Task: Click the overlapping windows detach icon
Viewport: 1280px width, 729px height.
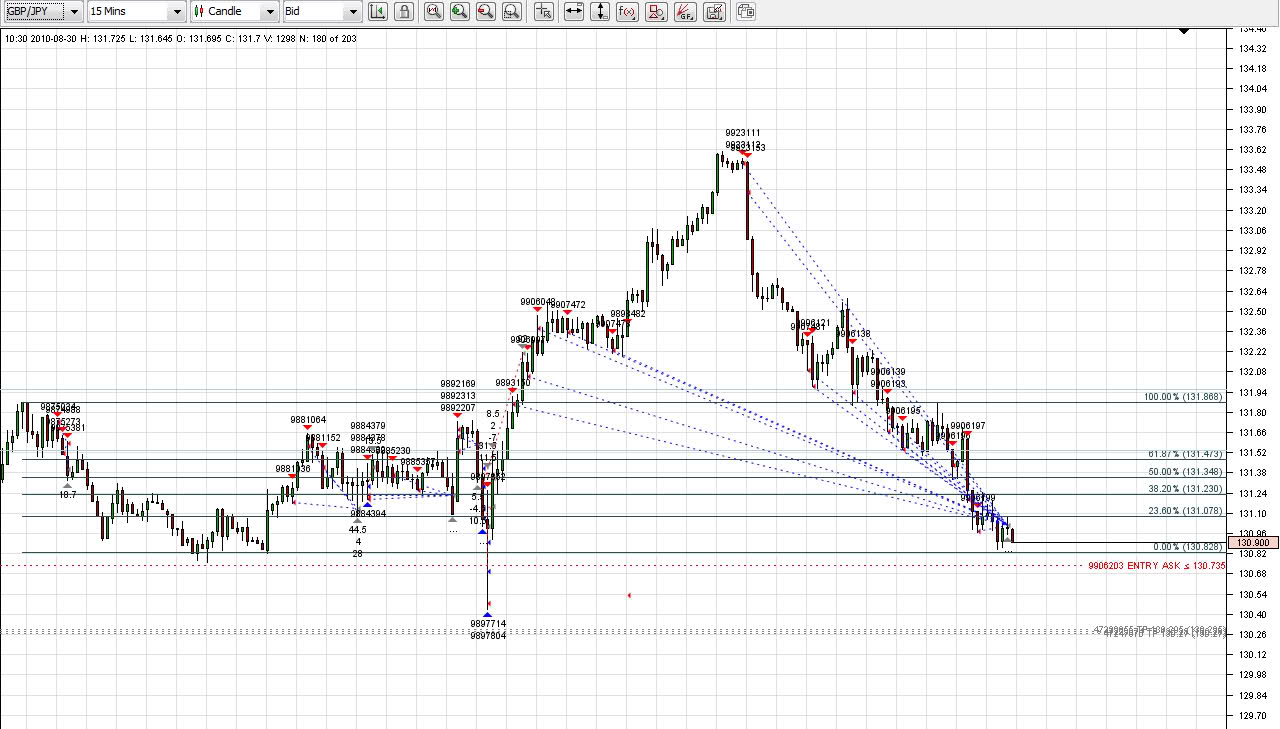Action: pos(746,12)
